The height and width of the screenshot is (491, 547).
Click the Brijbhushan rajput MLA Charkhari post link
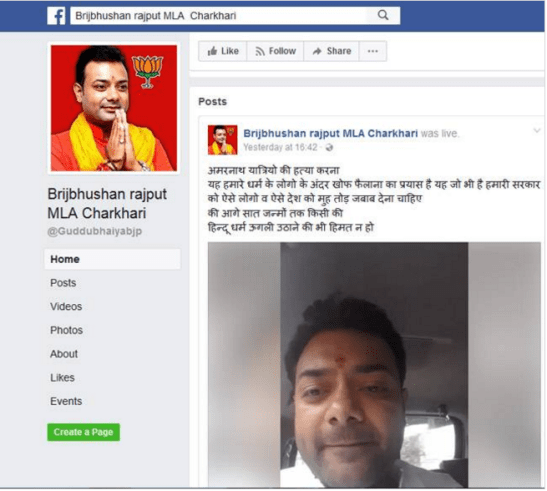pos(330,134)
